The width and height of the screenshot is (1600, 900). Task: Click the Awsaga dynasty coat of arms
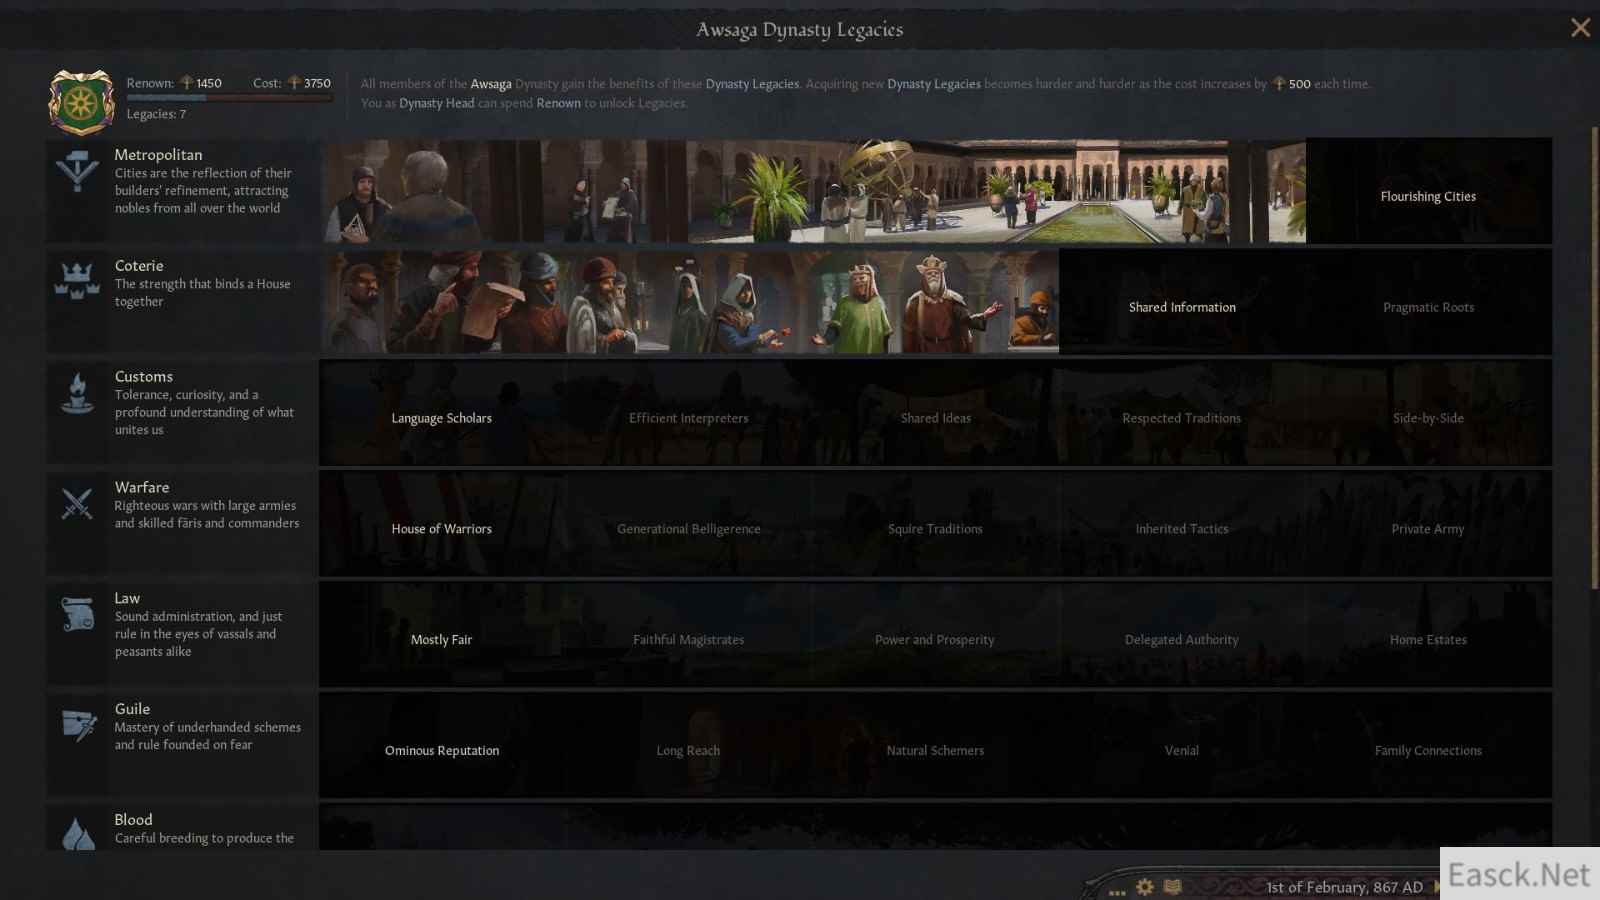pos(81,102)
